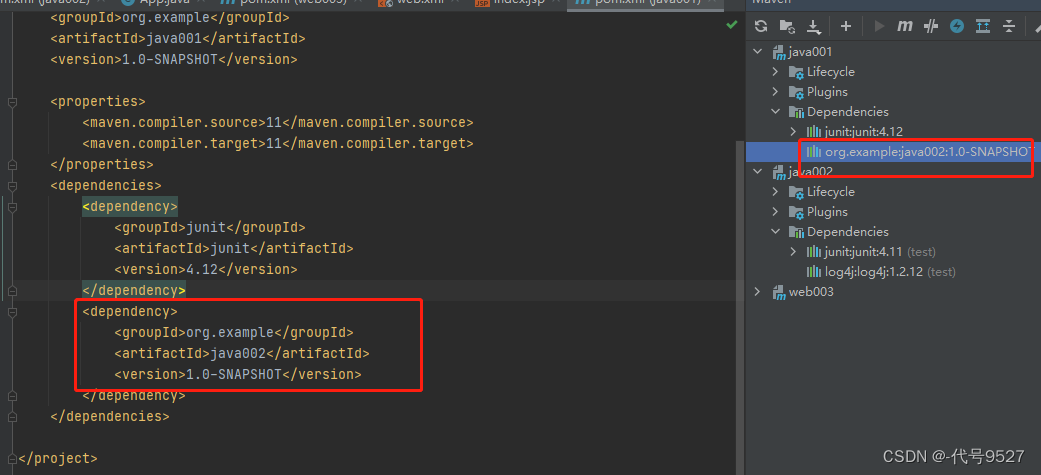Select org.example:java002:1.0-SNAPSHOT dependency row
Screen dimensions: 1041x475
[x=893, y=151]
